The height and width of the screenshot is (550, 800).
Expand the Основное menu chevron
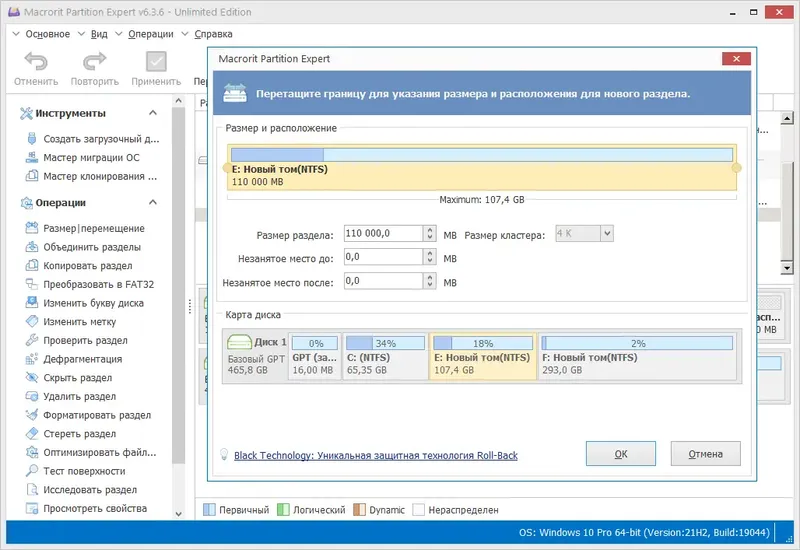point(16,34)
